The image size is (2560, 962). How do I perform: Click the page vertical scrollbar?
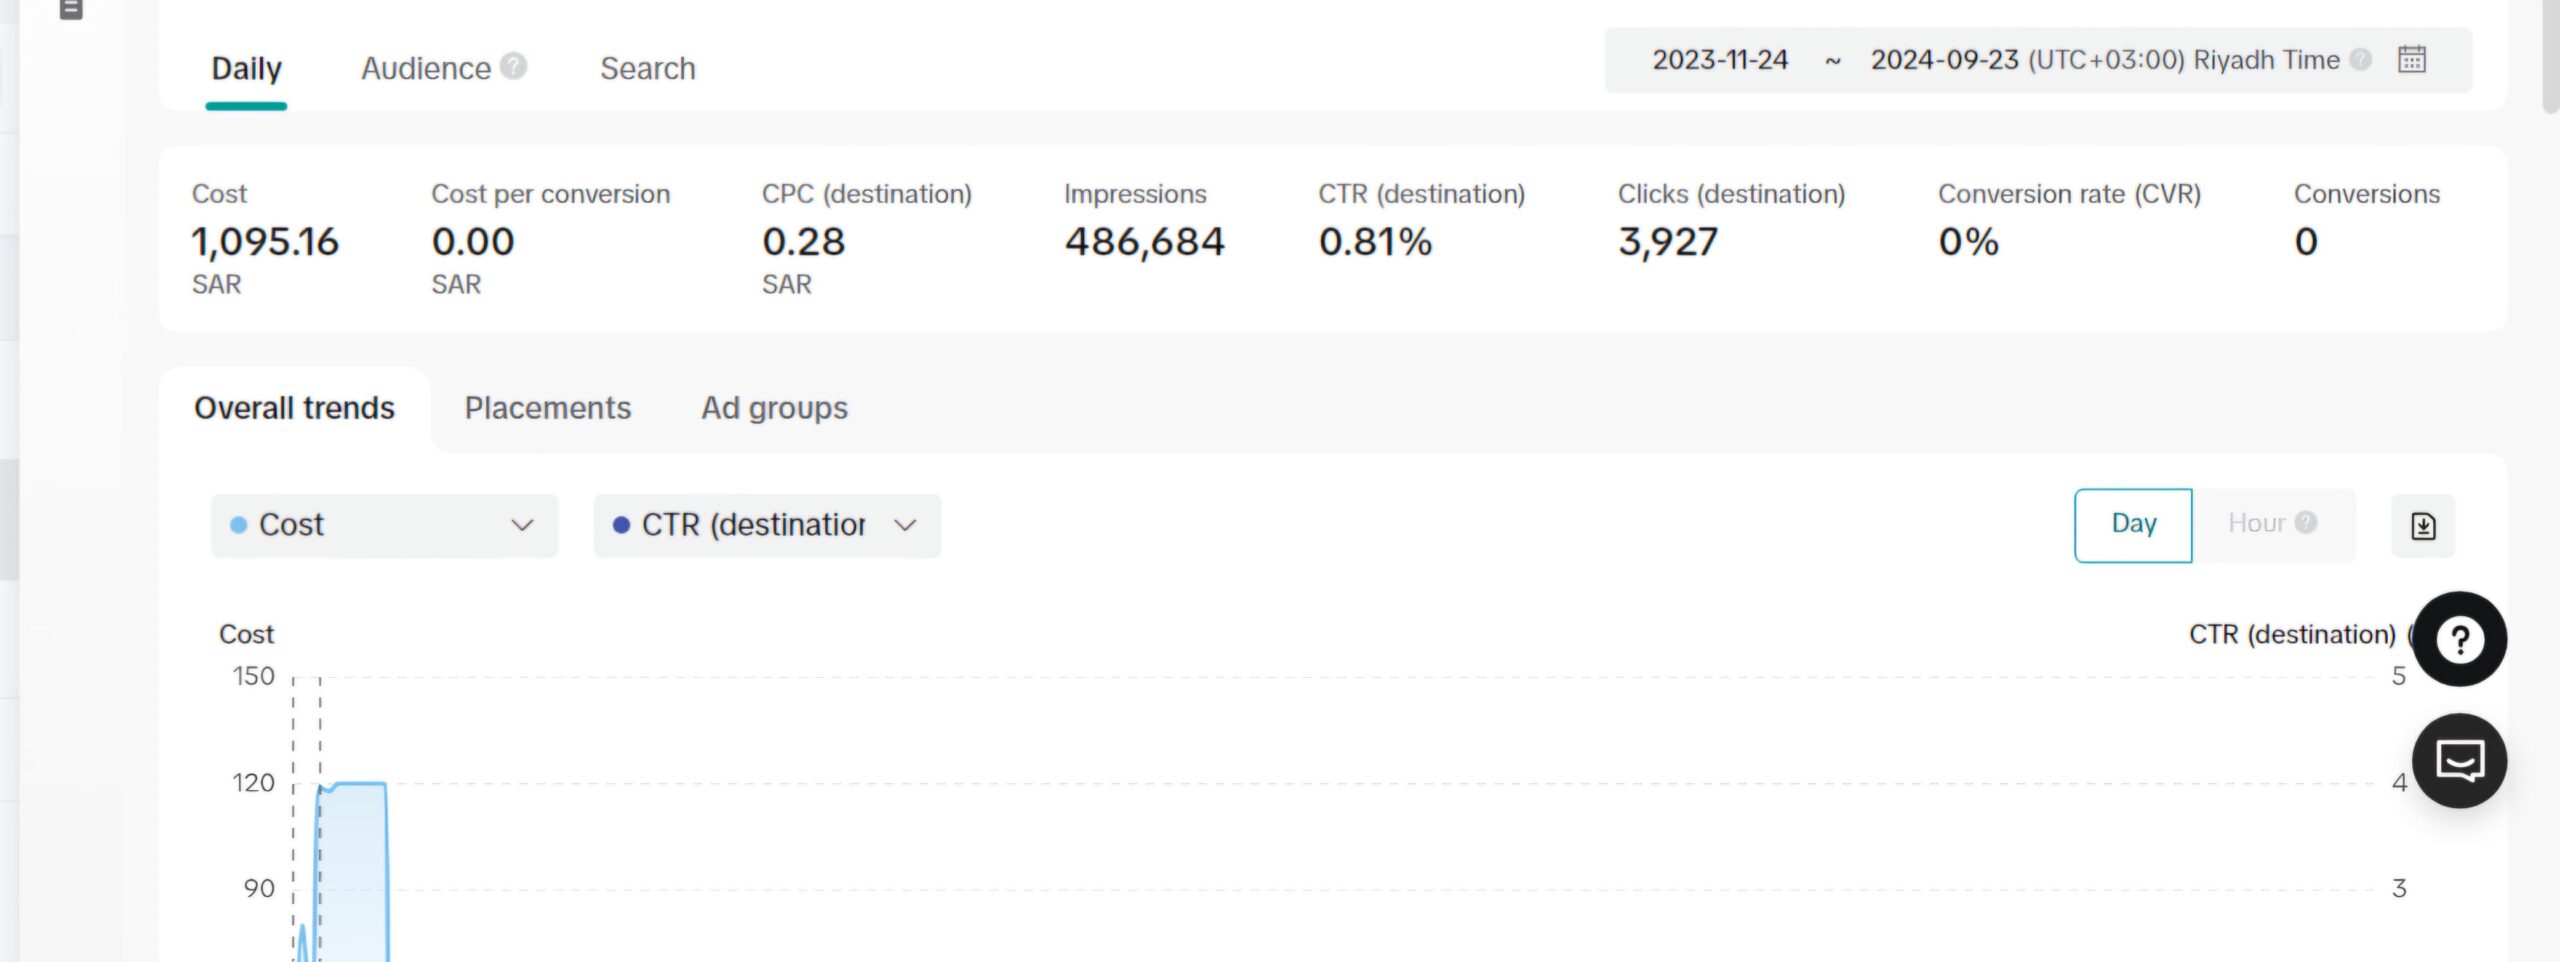coord(2551,55)
